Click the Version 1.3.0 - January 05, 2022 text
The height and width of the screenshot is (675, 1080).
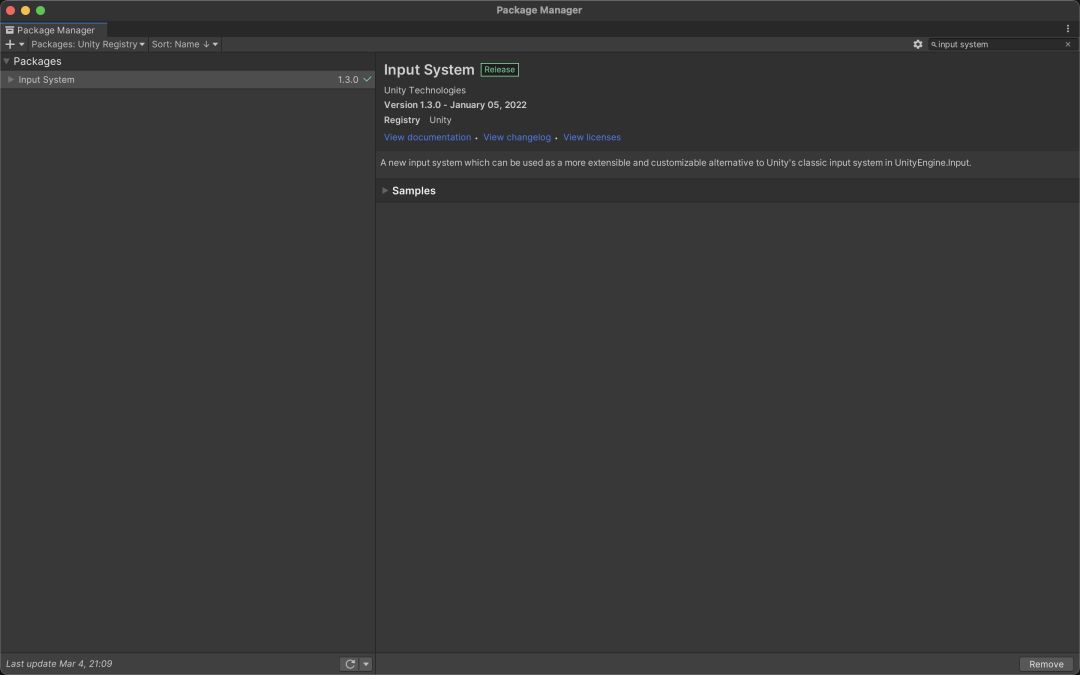[455, 105]
